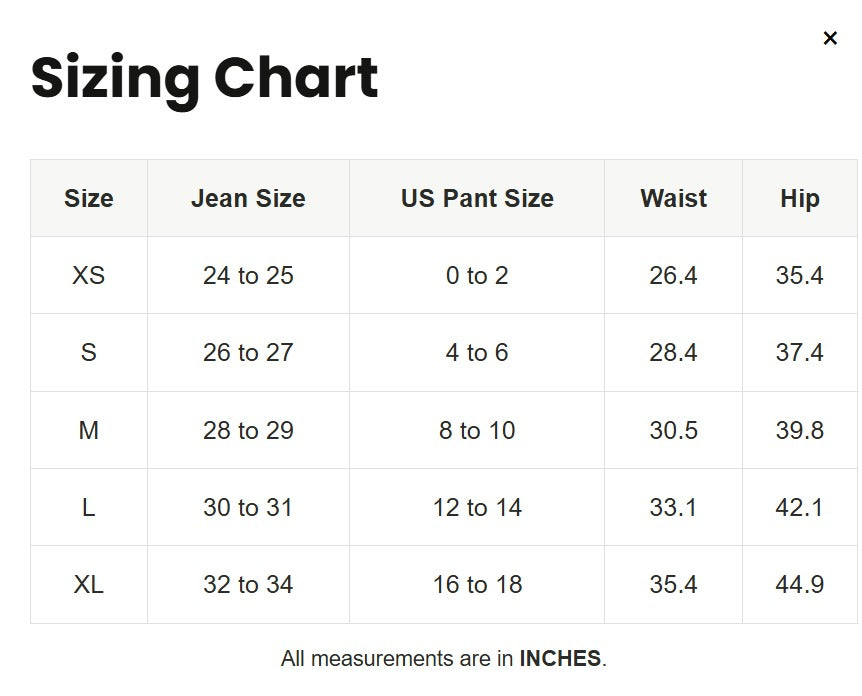Click waist measurement 26.4 cell
This screenshot has width=862, height=696.
(673, 275)
